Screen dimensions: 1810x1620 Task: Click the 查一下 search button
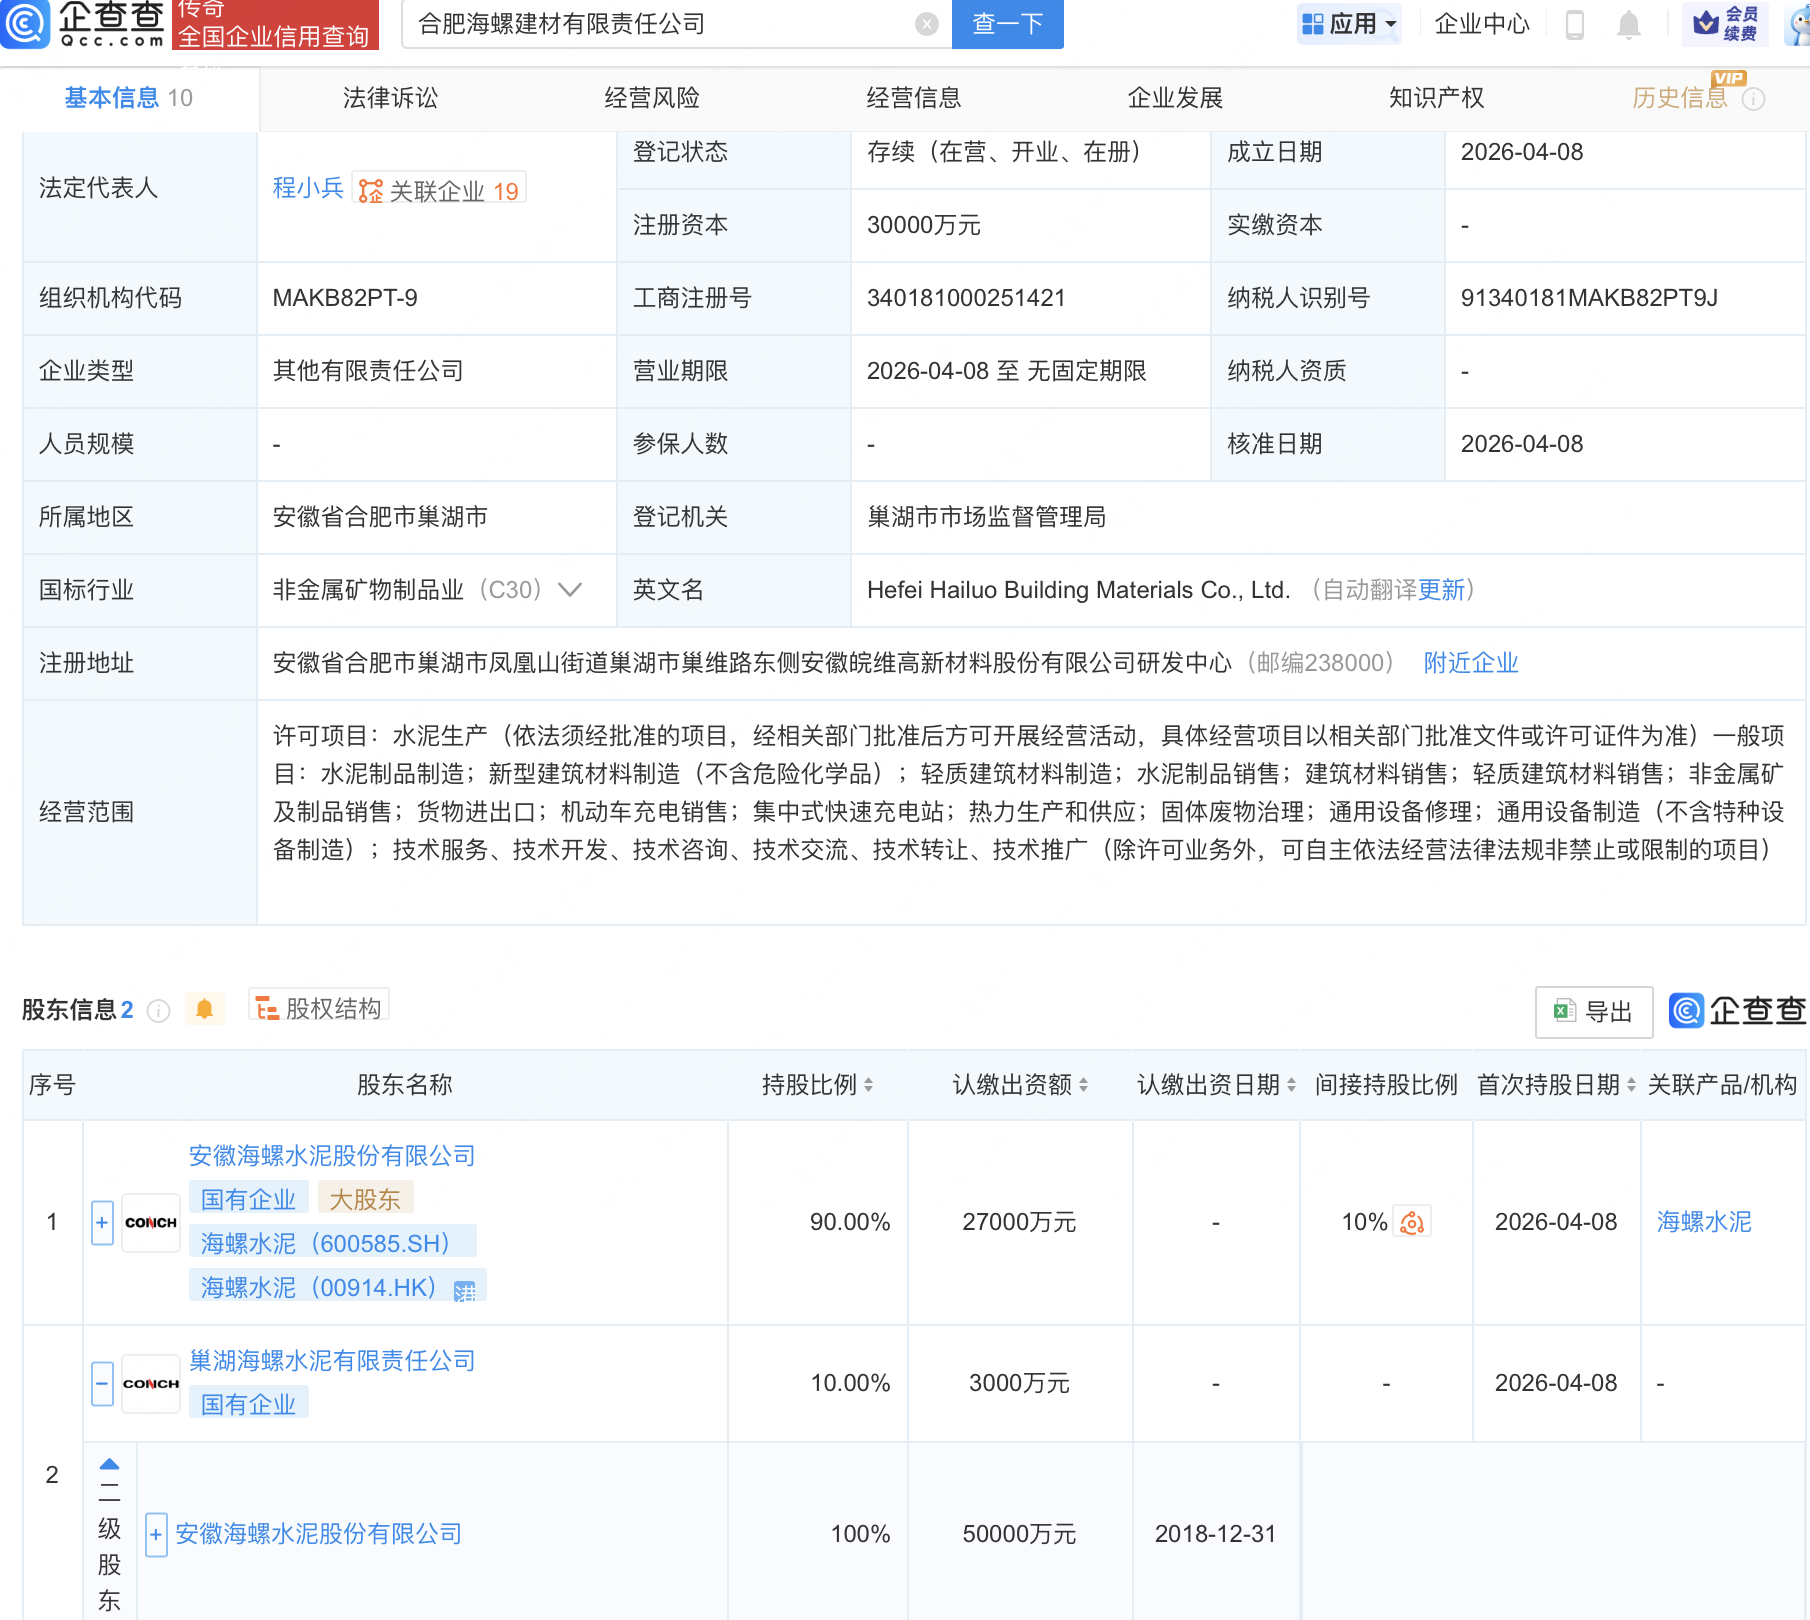pyautogui.click(x=1006, y=25)
